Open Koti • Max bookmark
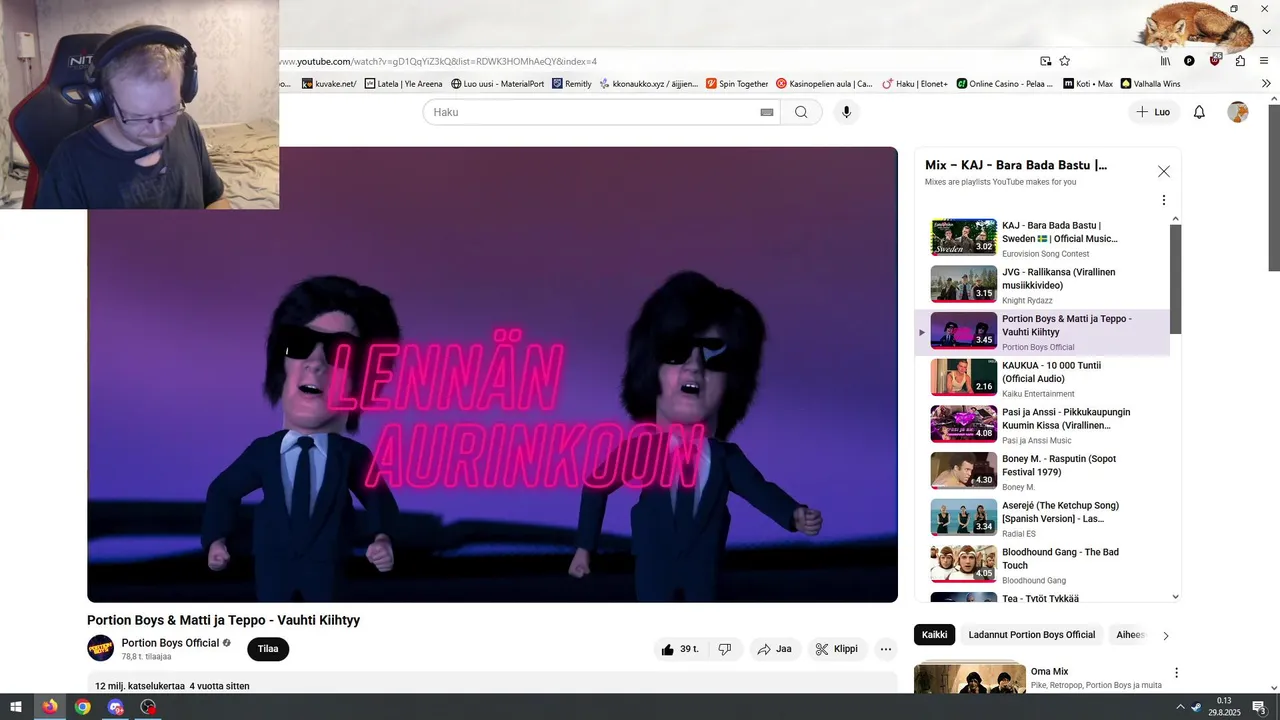This screenshot has width=1280, height=720. click(x=1088, y=84)
